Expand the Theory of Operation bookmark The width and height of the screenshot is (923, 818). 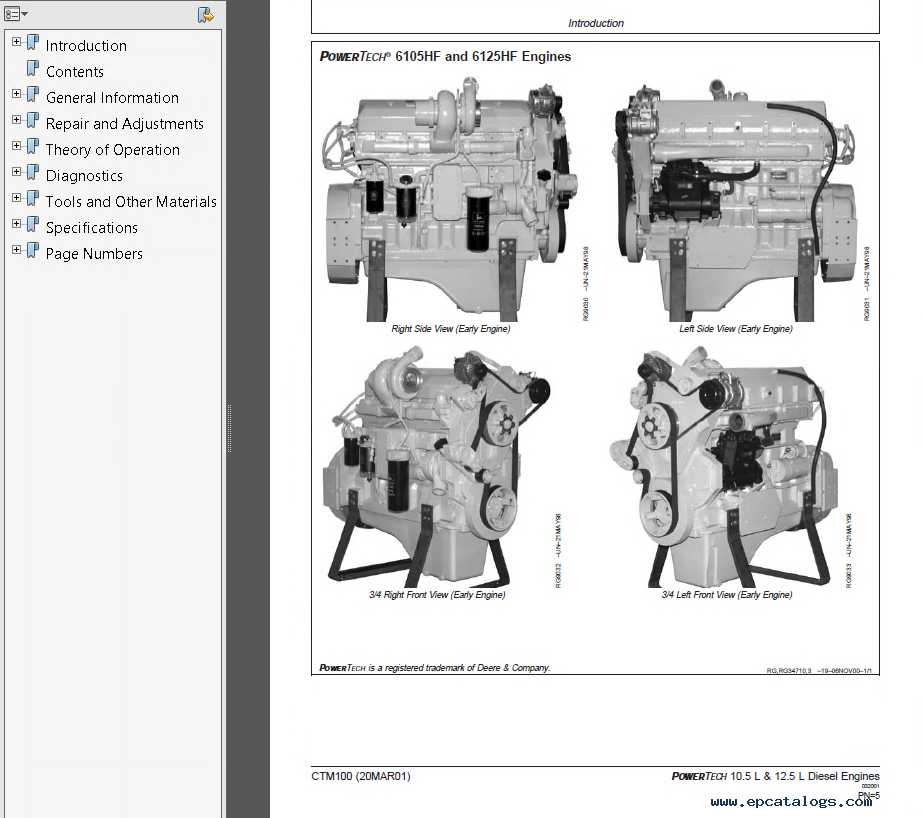tap(16, 145)
